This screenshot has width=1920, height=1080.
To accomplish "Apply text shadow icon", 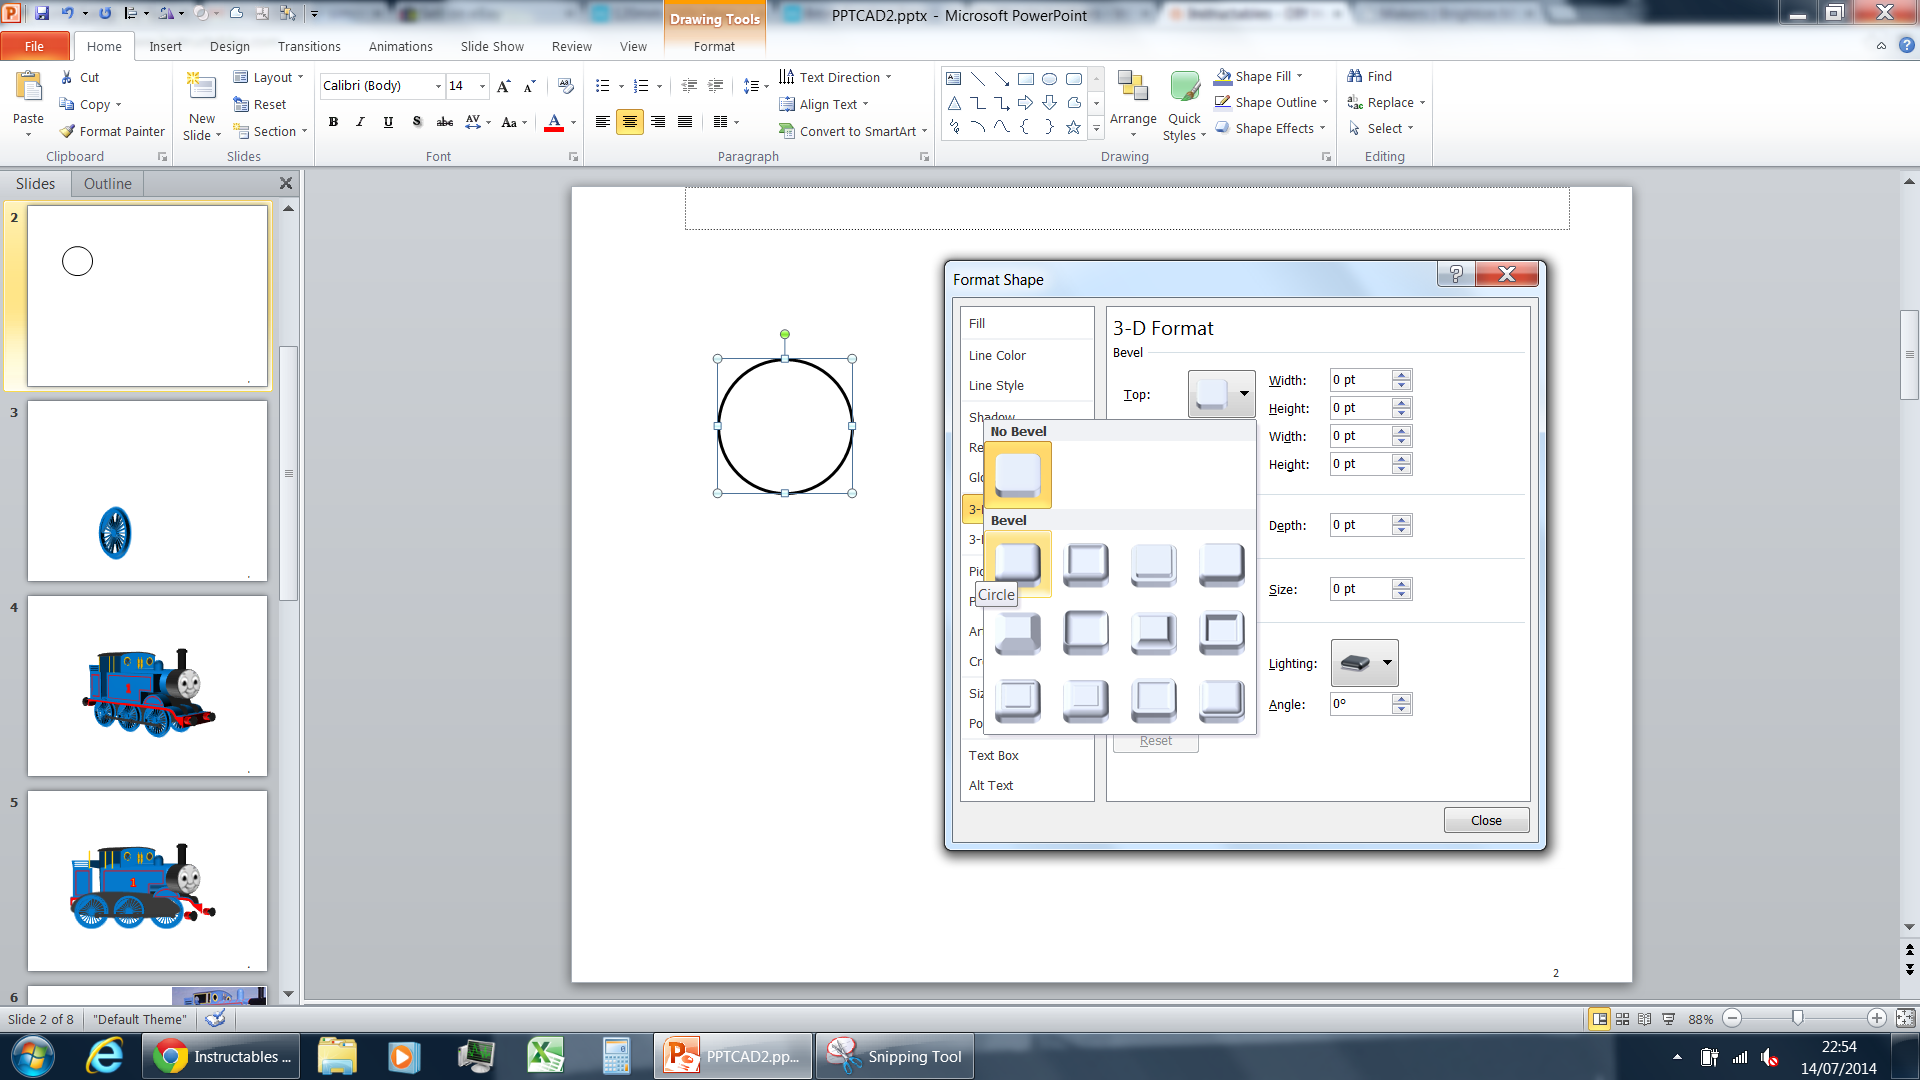I will tap(417, 122).
